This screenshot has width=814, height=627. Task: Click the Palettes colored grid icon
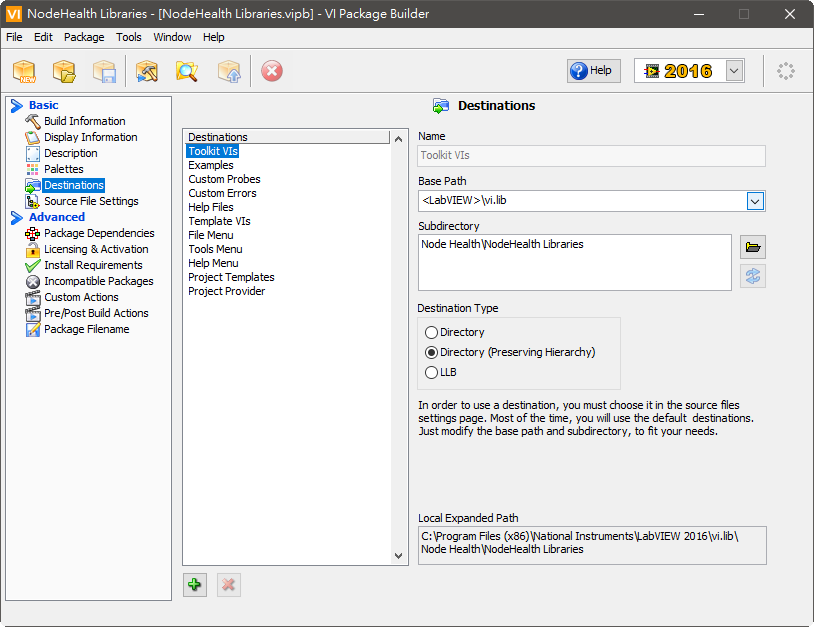(33, 169)
